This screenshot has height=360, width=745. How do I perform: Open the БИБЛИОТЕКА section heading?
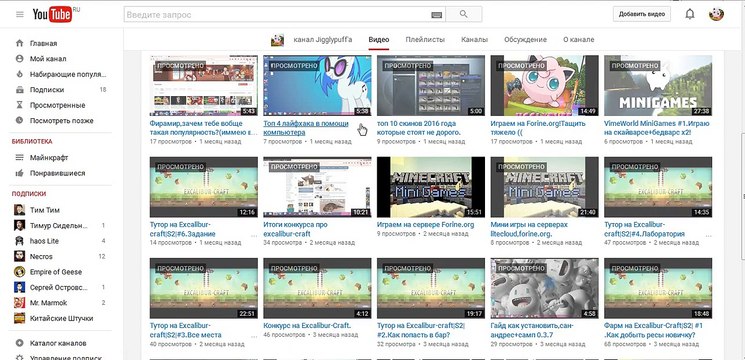32,142
